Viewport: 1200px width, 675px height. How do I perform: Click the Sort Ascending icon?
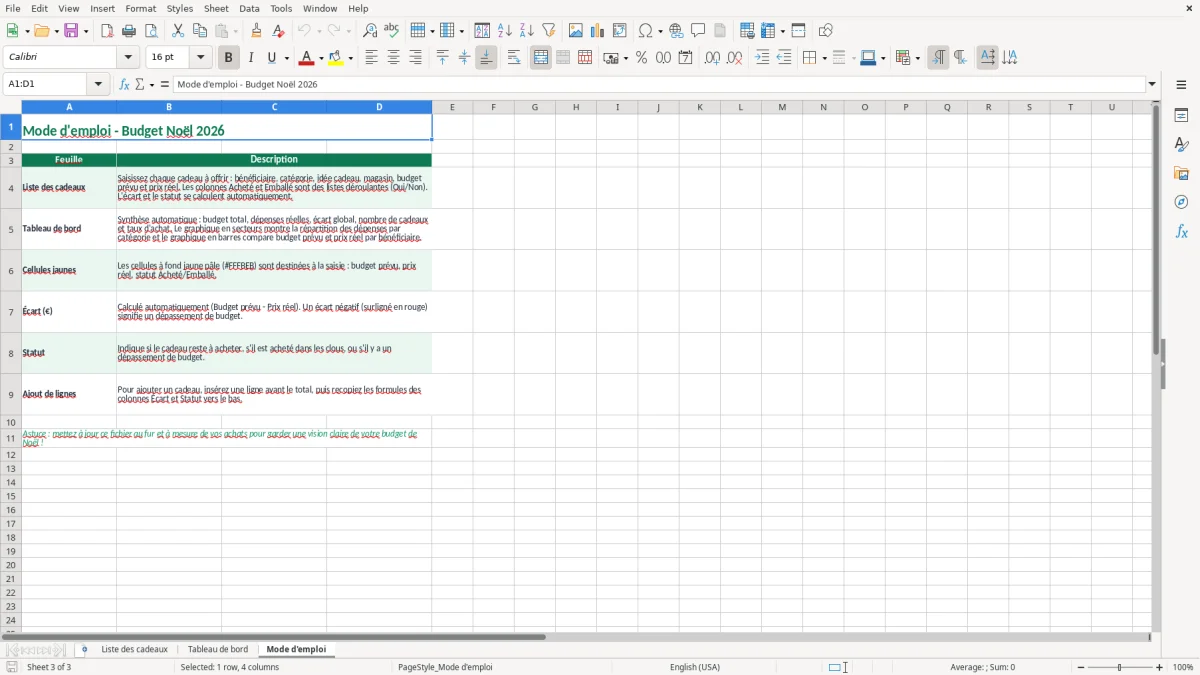tap(505, 31)
